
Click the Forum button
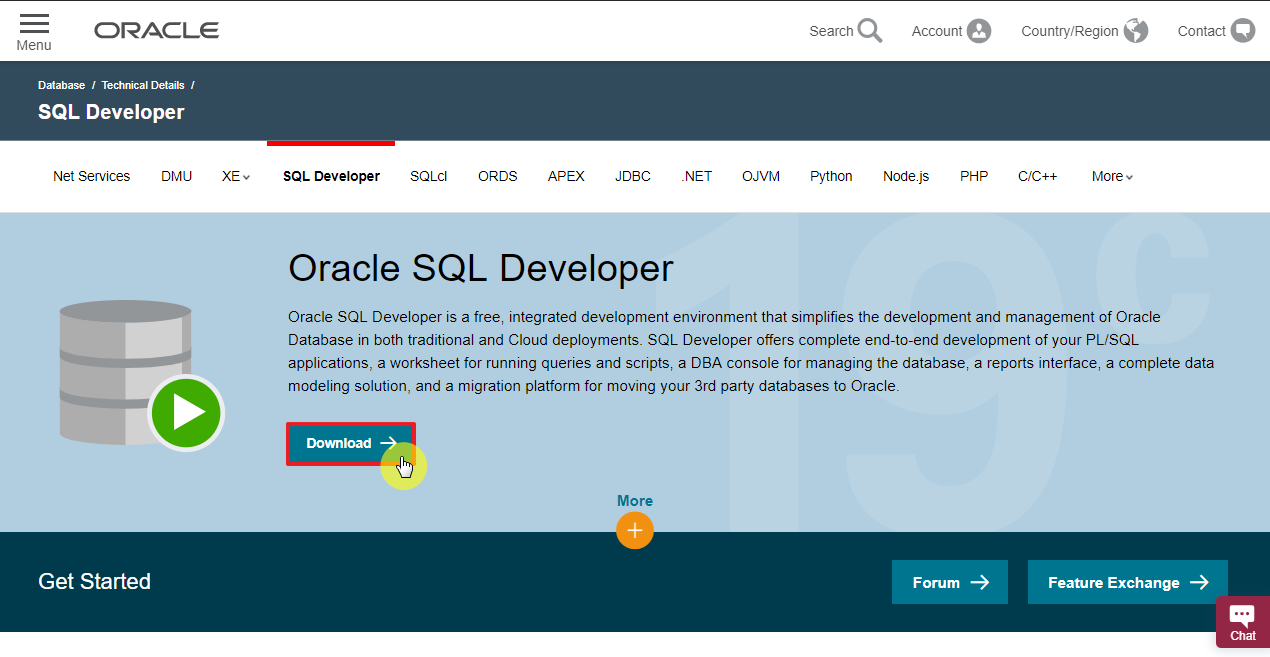click(x=950, y=582)
